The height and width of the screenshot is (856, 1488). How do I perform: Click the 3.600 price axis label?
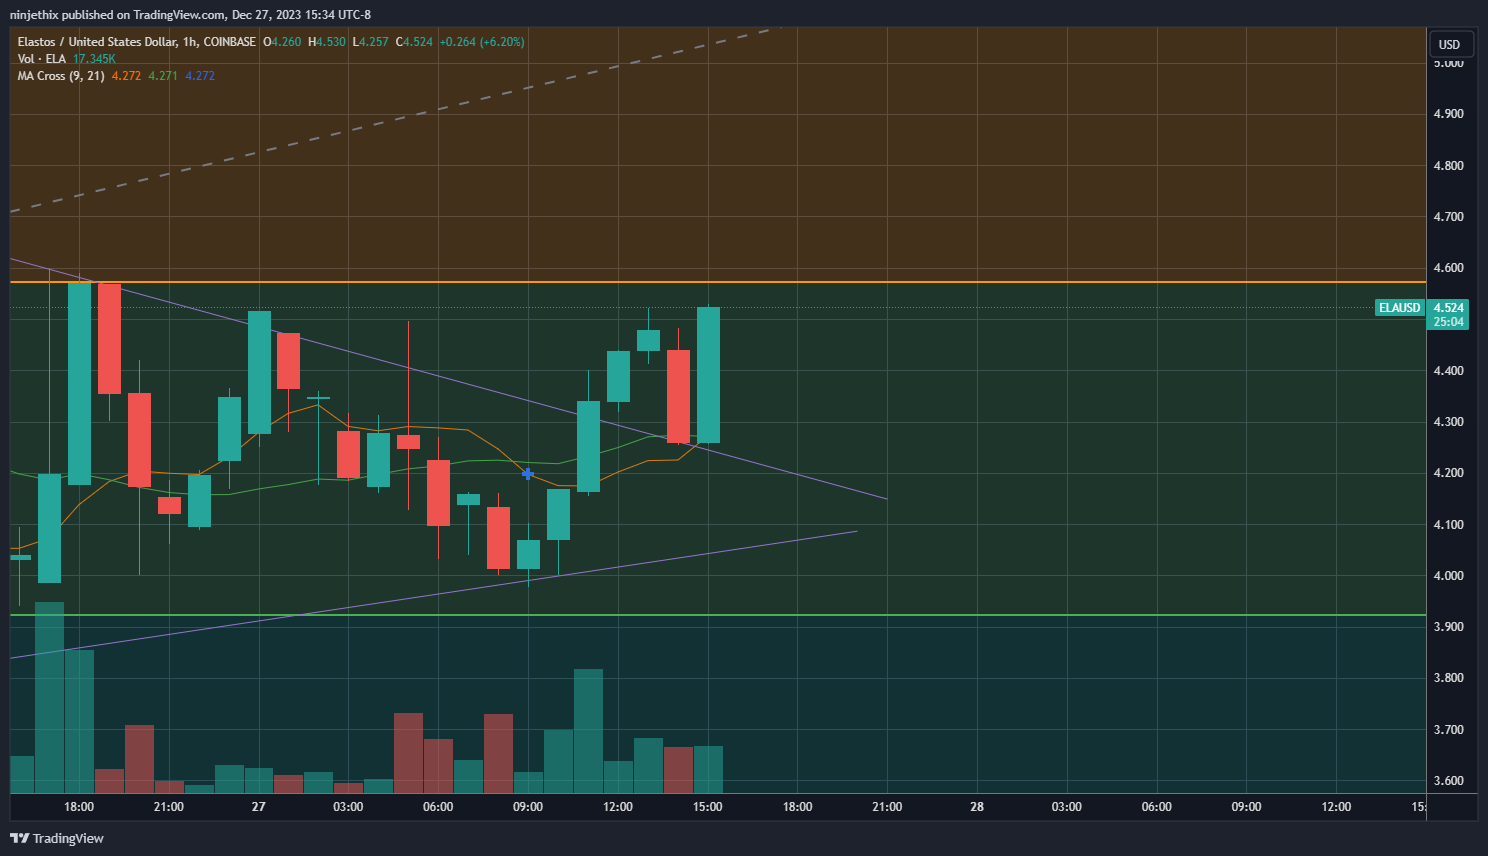click(1448, 781)
